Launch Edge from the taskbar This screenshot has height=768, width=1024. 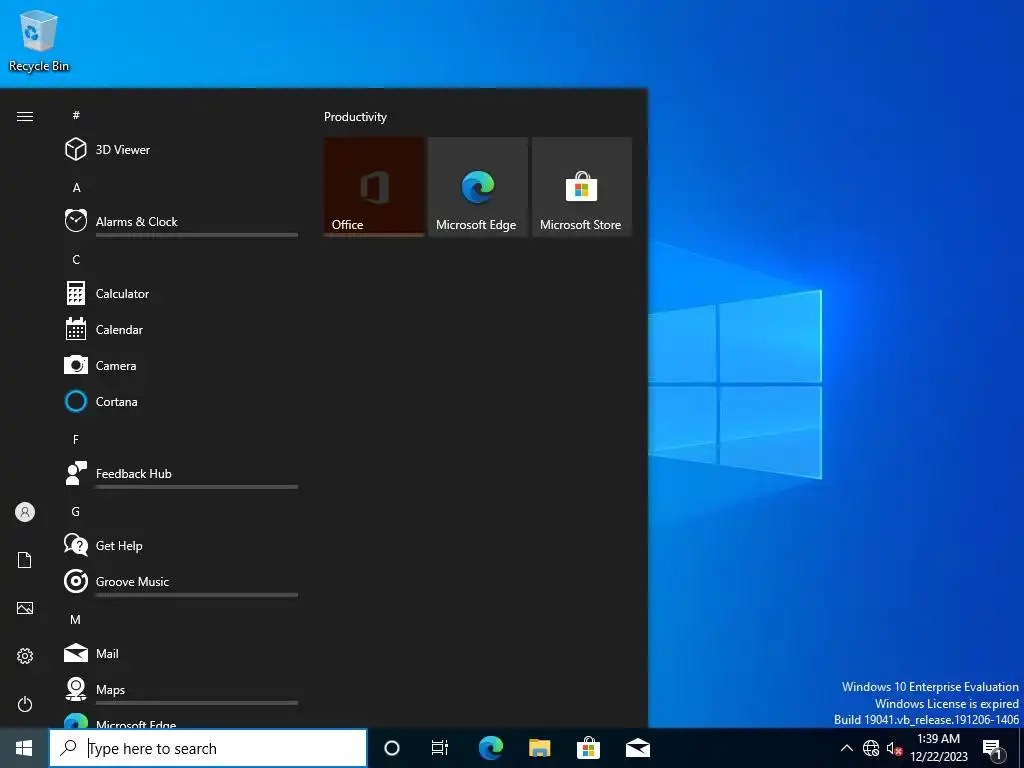(491, 748)
